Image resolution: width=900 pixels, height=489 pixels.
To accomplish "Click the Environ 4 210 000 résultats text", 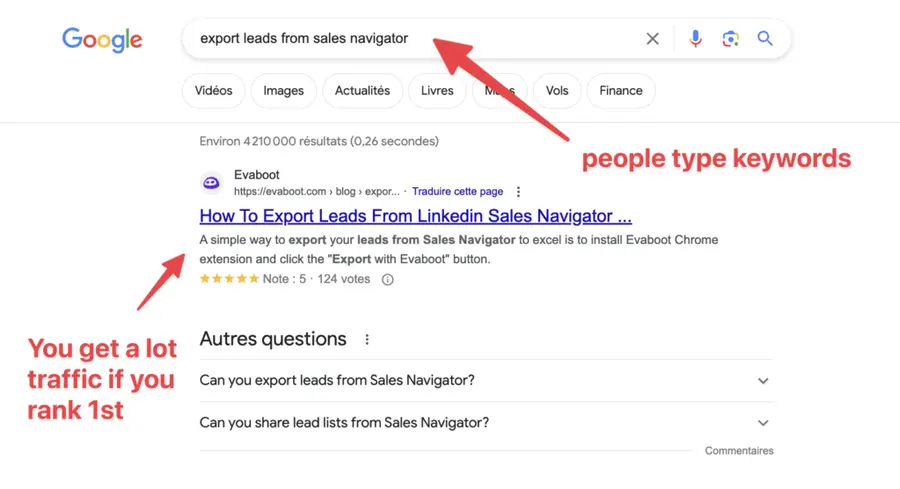I will (319, 141).
